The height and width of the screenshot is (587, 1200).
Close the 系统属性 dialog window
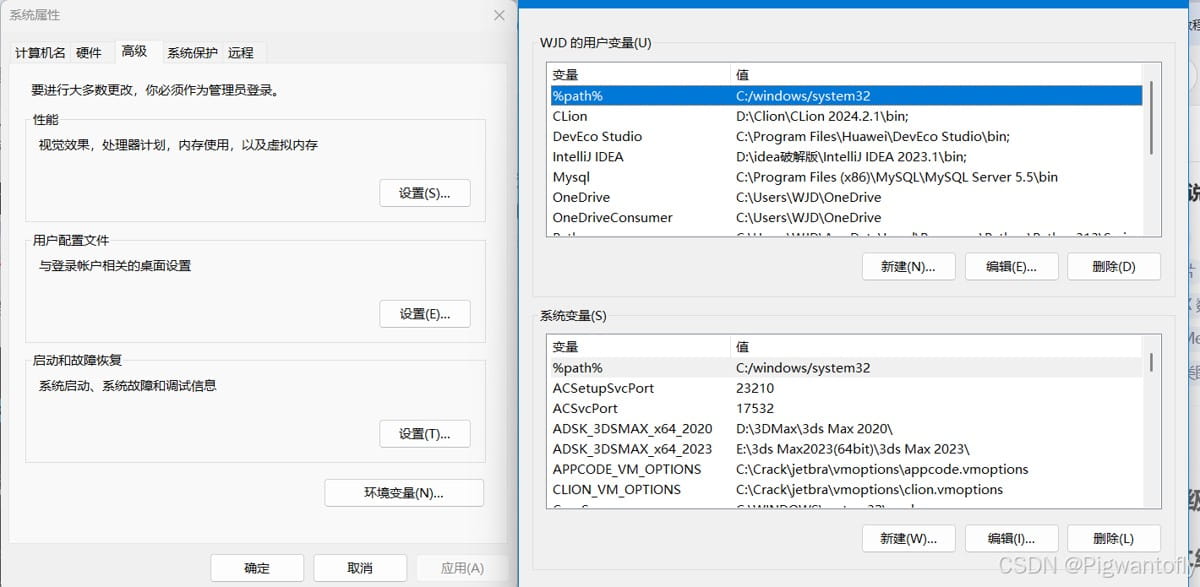click(x=499, y=15)
